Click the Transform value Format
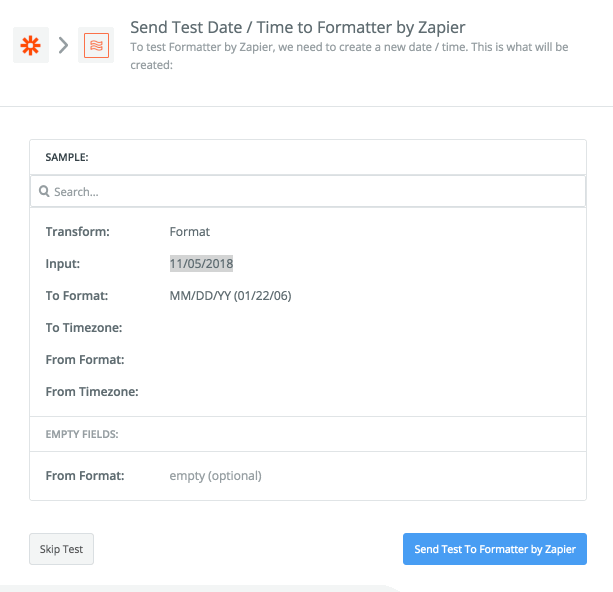 [x=190, y=231]
